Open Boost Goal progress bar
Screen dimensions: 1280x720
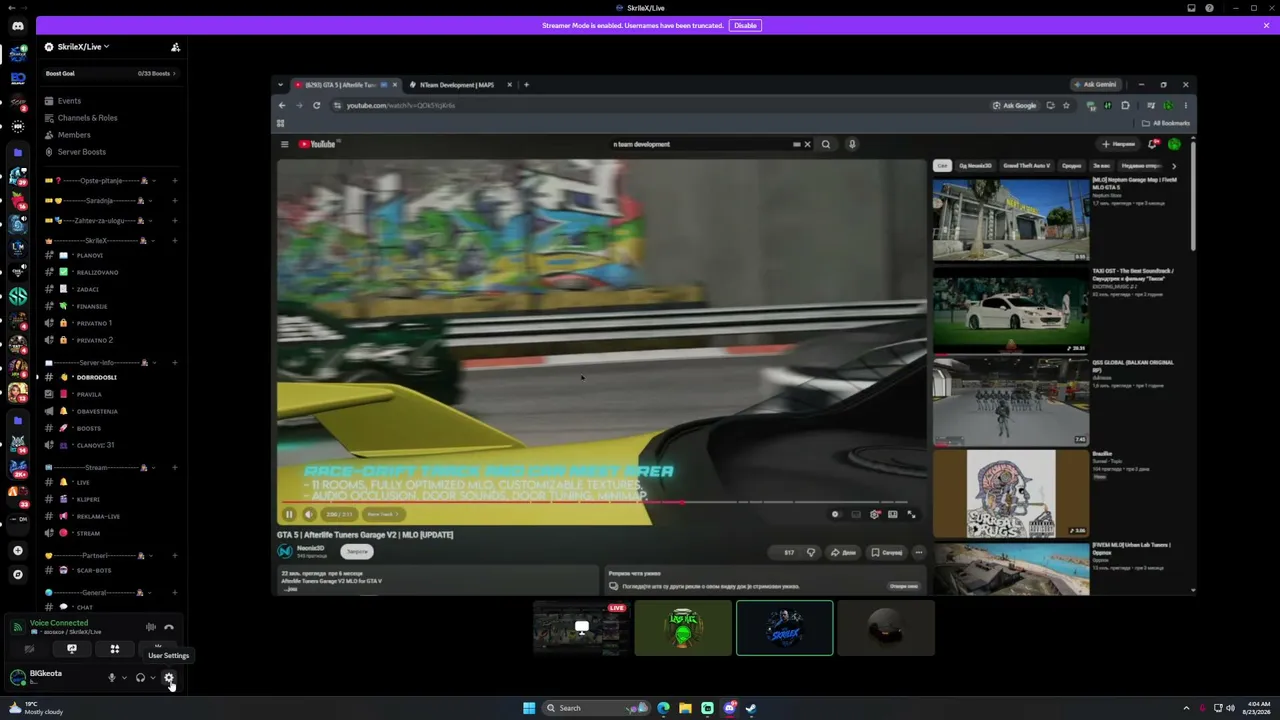[x=110, y=73]
